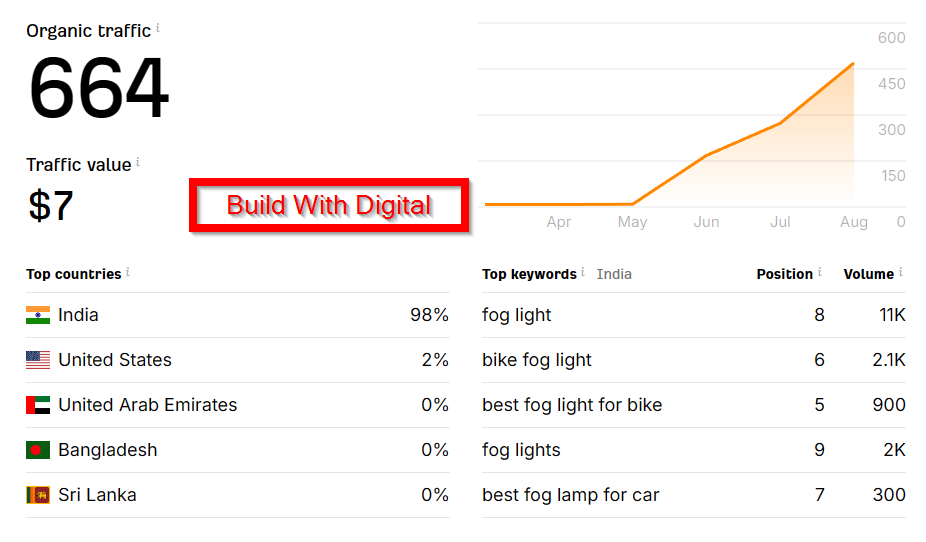The height and width of the screenshot is (542, 926).
Task: Click the 'fog lights' keyword link
Action: click(521, 450)
